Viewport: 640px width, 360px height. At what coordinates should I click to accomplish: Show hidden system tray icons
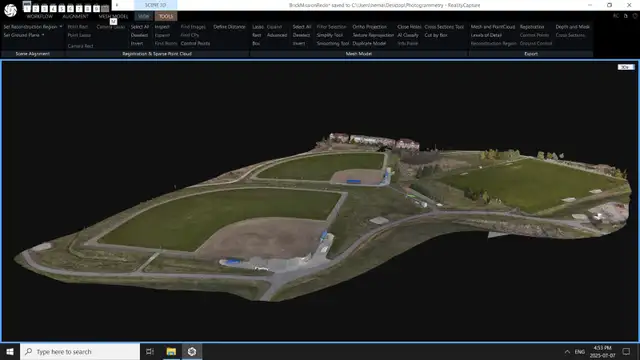click(x=567, y=351)
